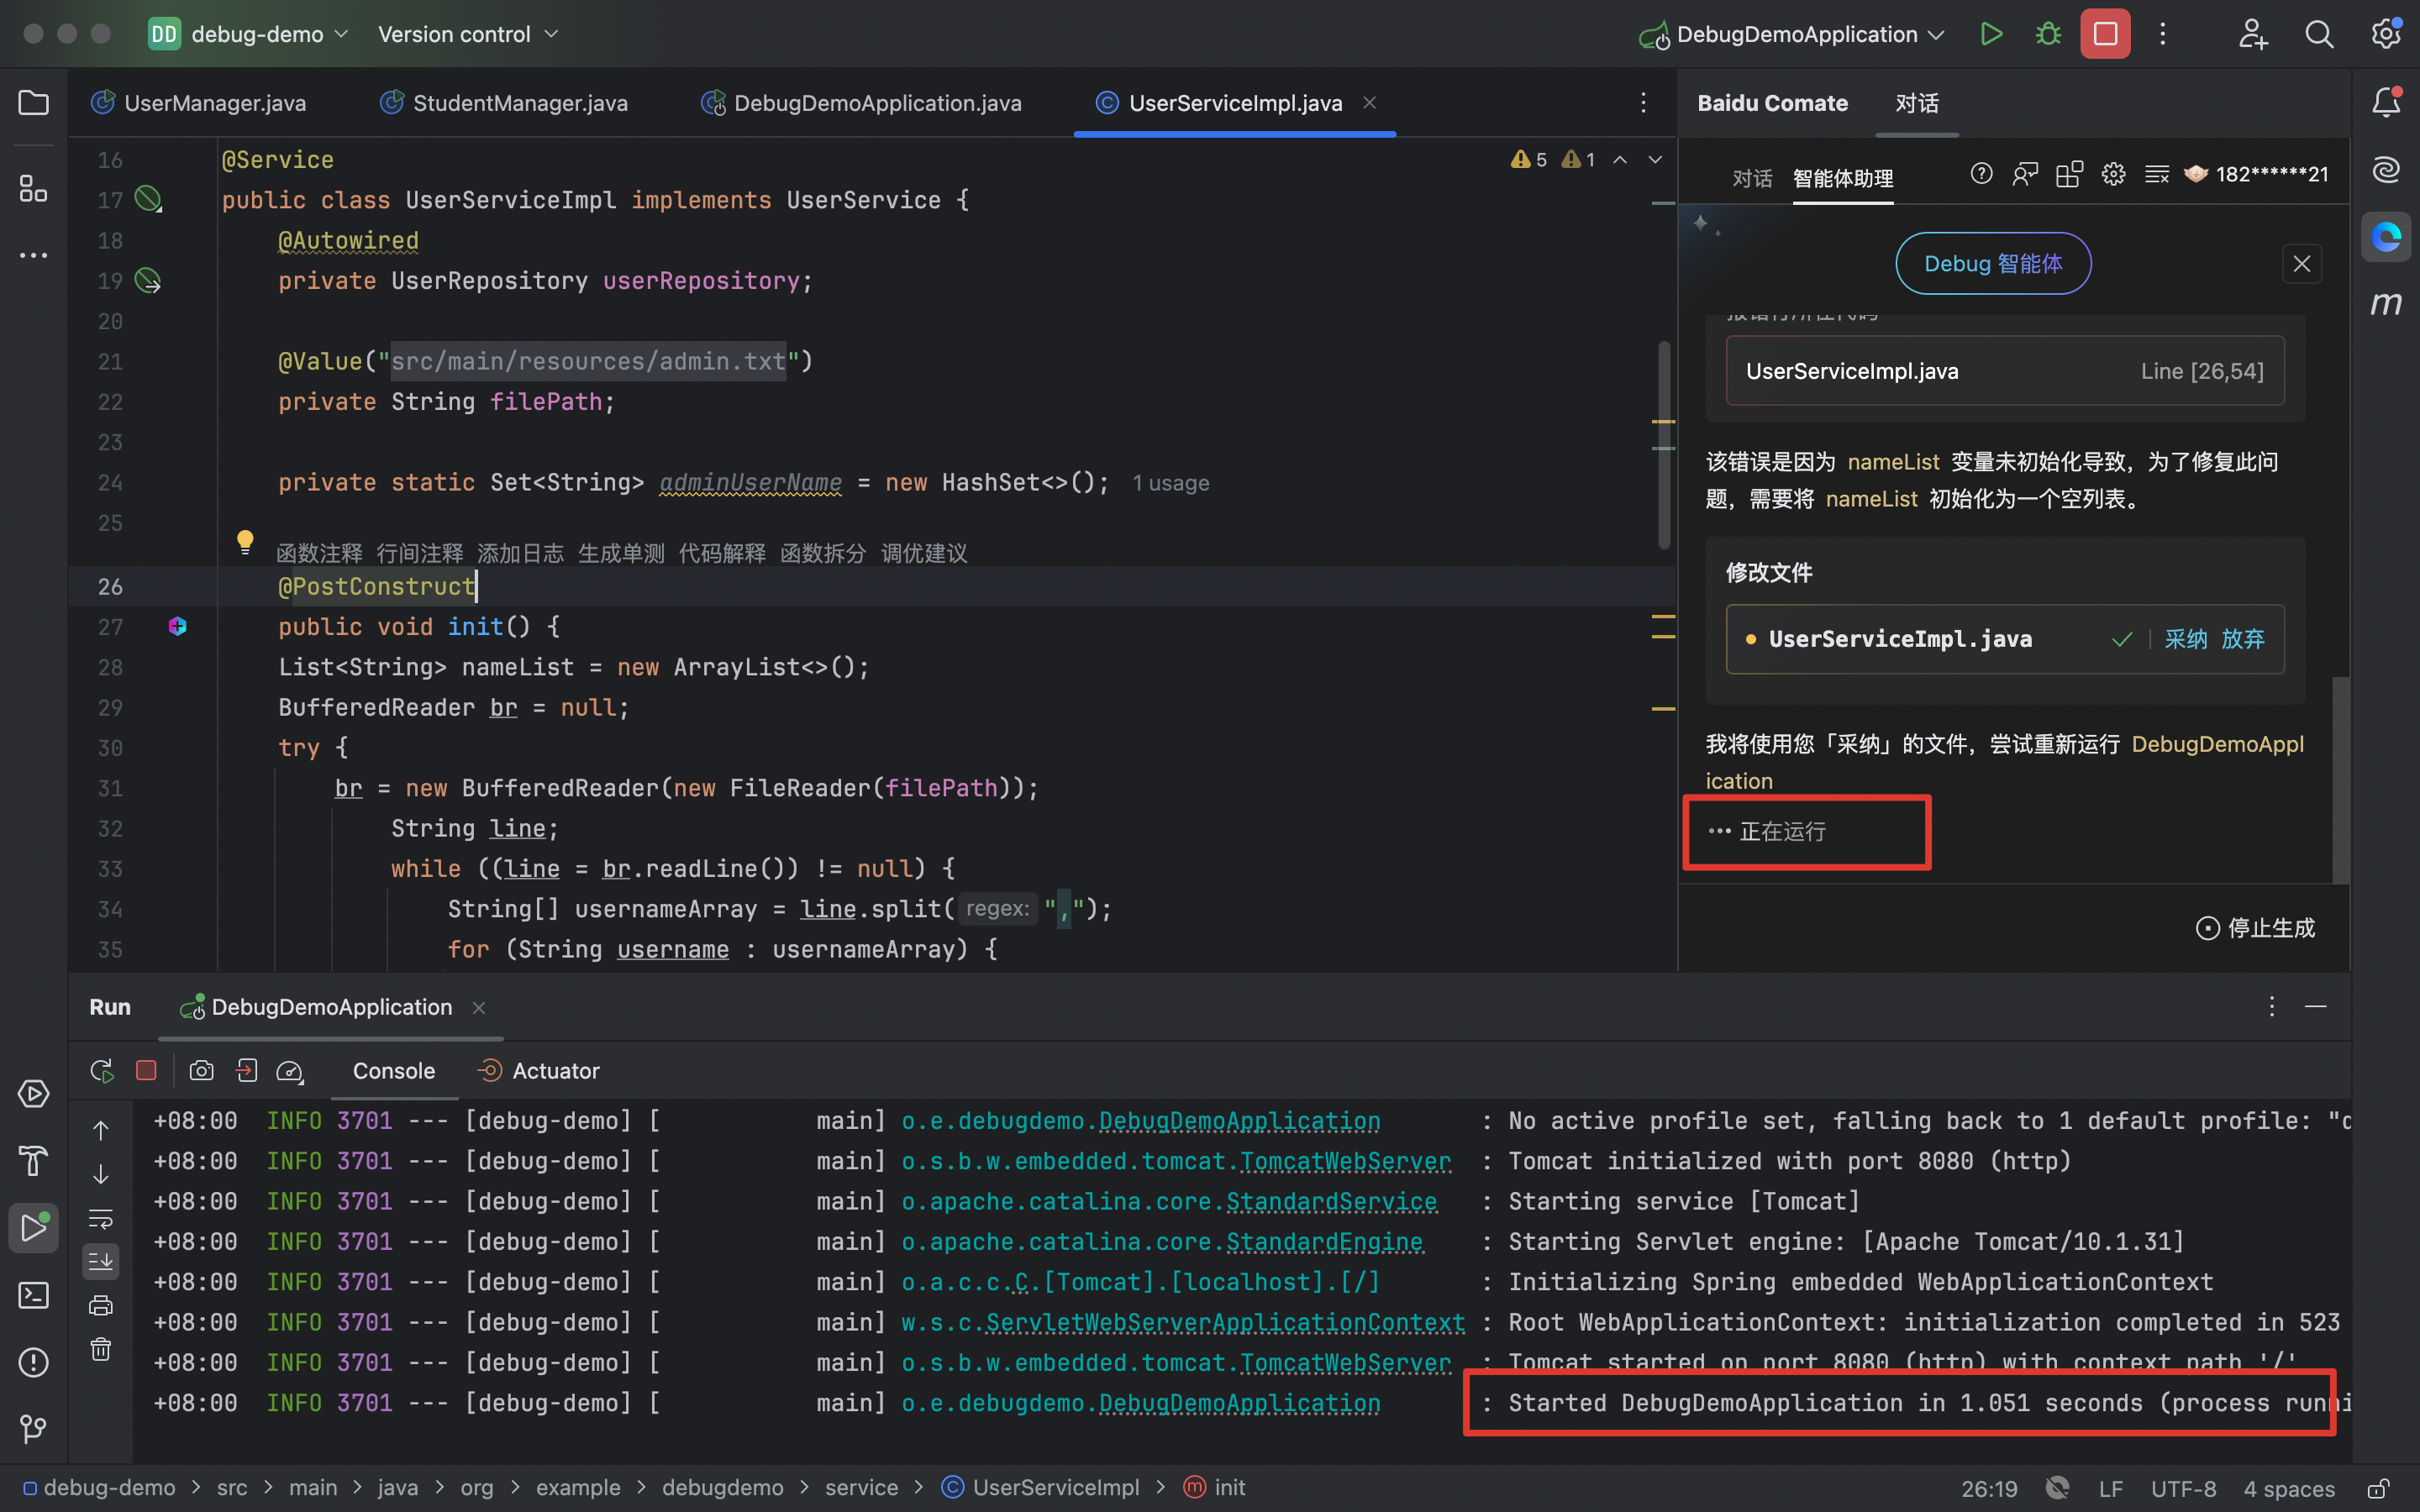Take thread dump camera icon
The width and height of the screenshot is (2420, 1512).
tap(201, 1071)
